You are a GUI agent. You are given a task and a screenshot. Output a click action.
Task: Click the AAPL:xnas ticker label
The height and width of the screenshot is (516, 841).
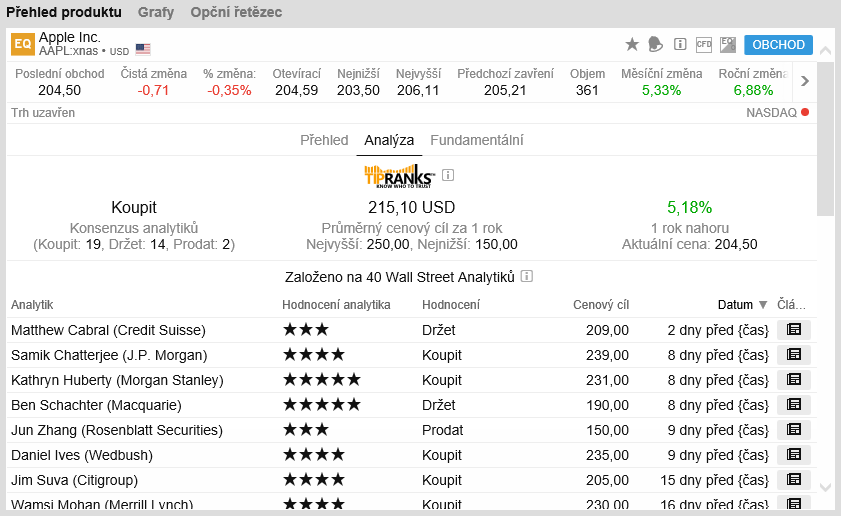click(x=68, y=51)
